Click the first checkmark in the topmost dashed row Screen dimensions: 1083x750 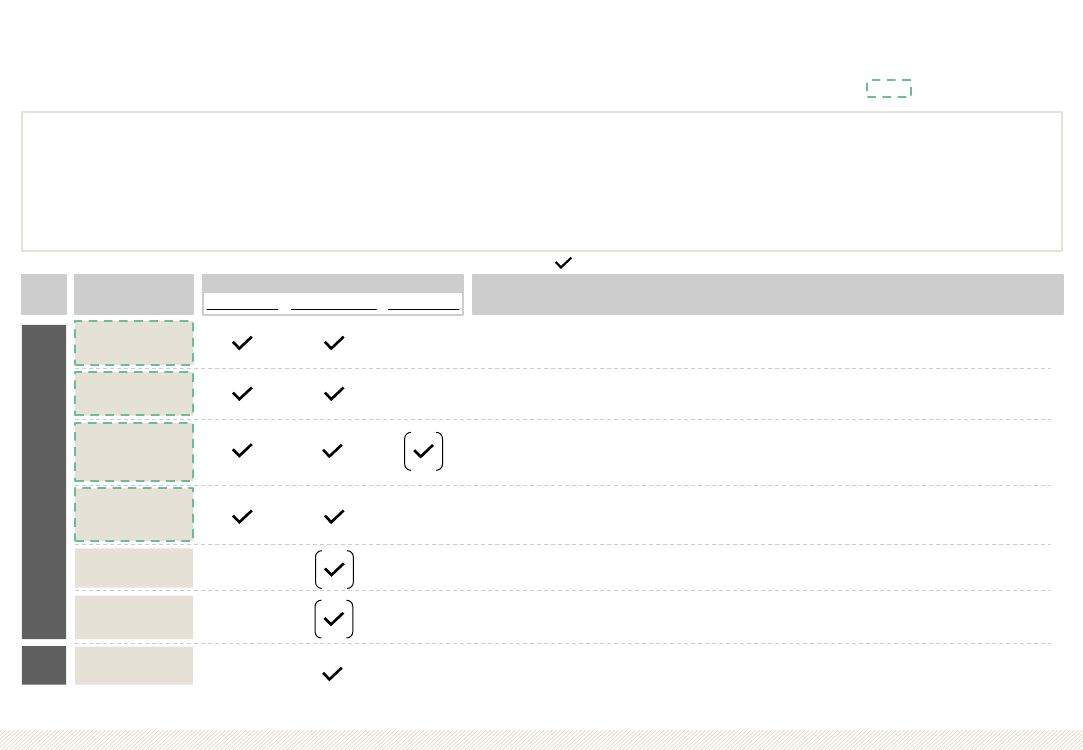[x=242, y=343]
